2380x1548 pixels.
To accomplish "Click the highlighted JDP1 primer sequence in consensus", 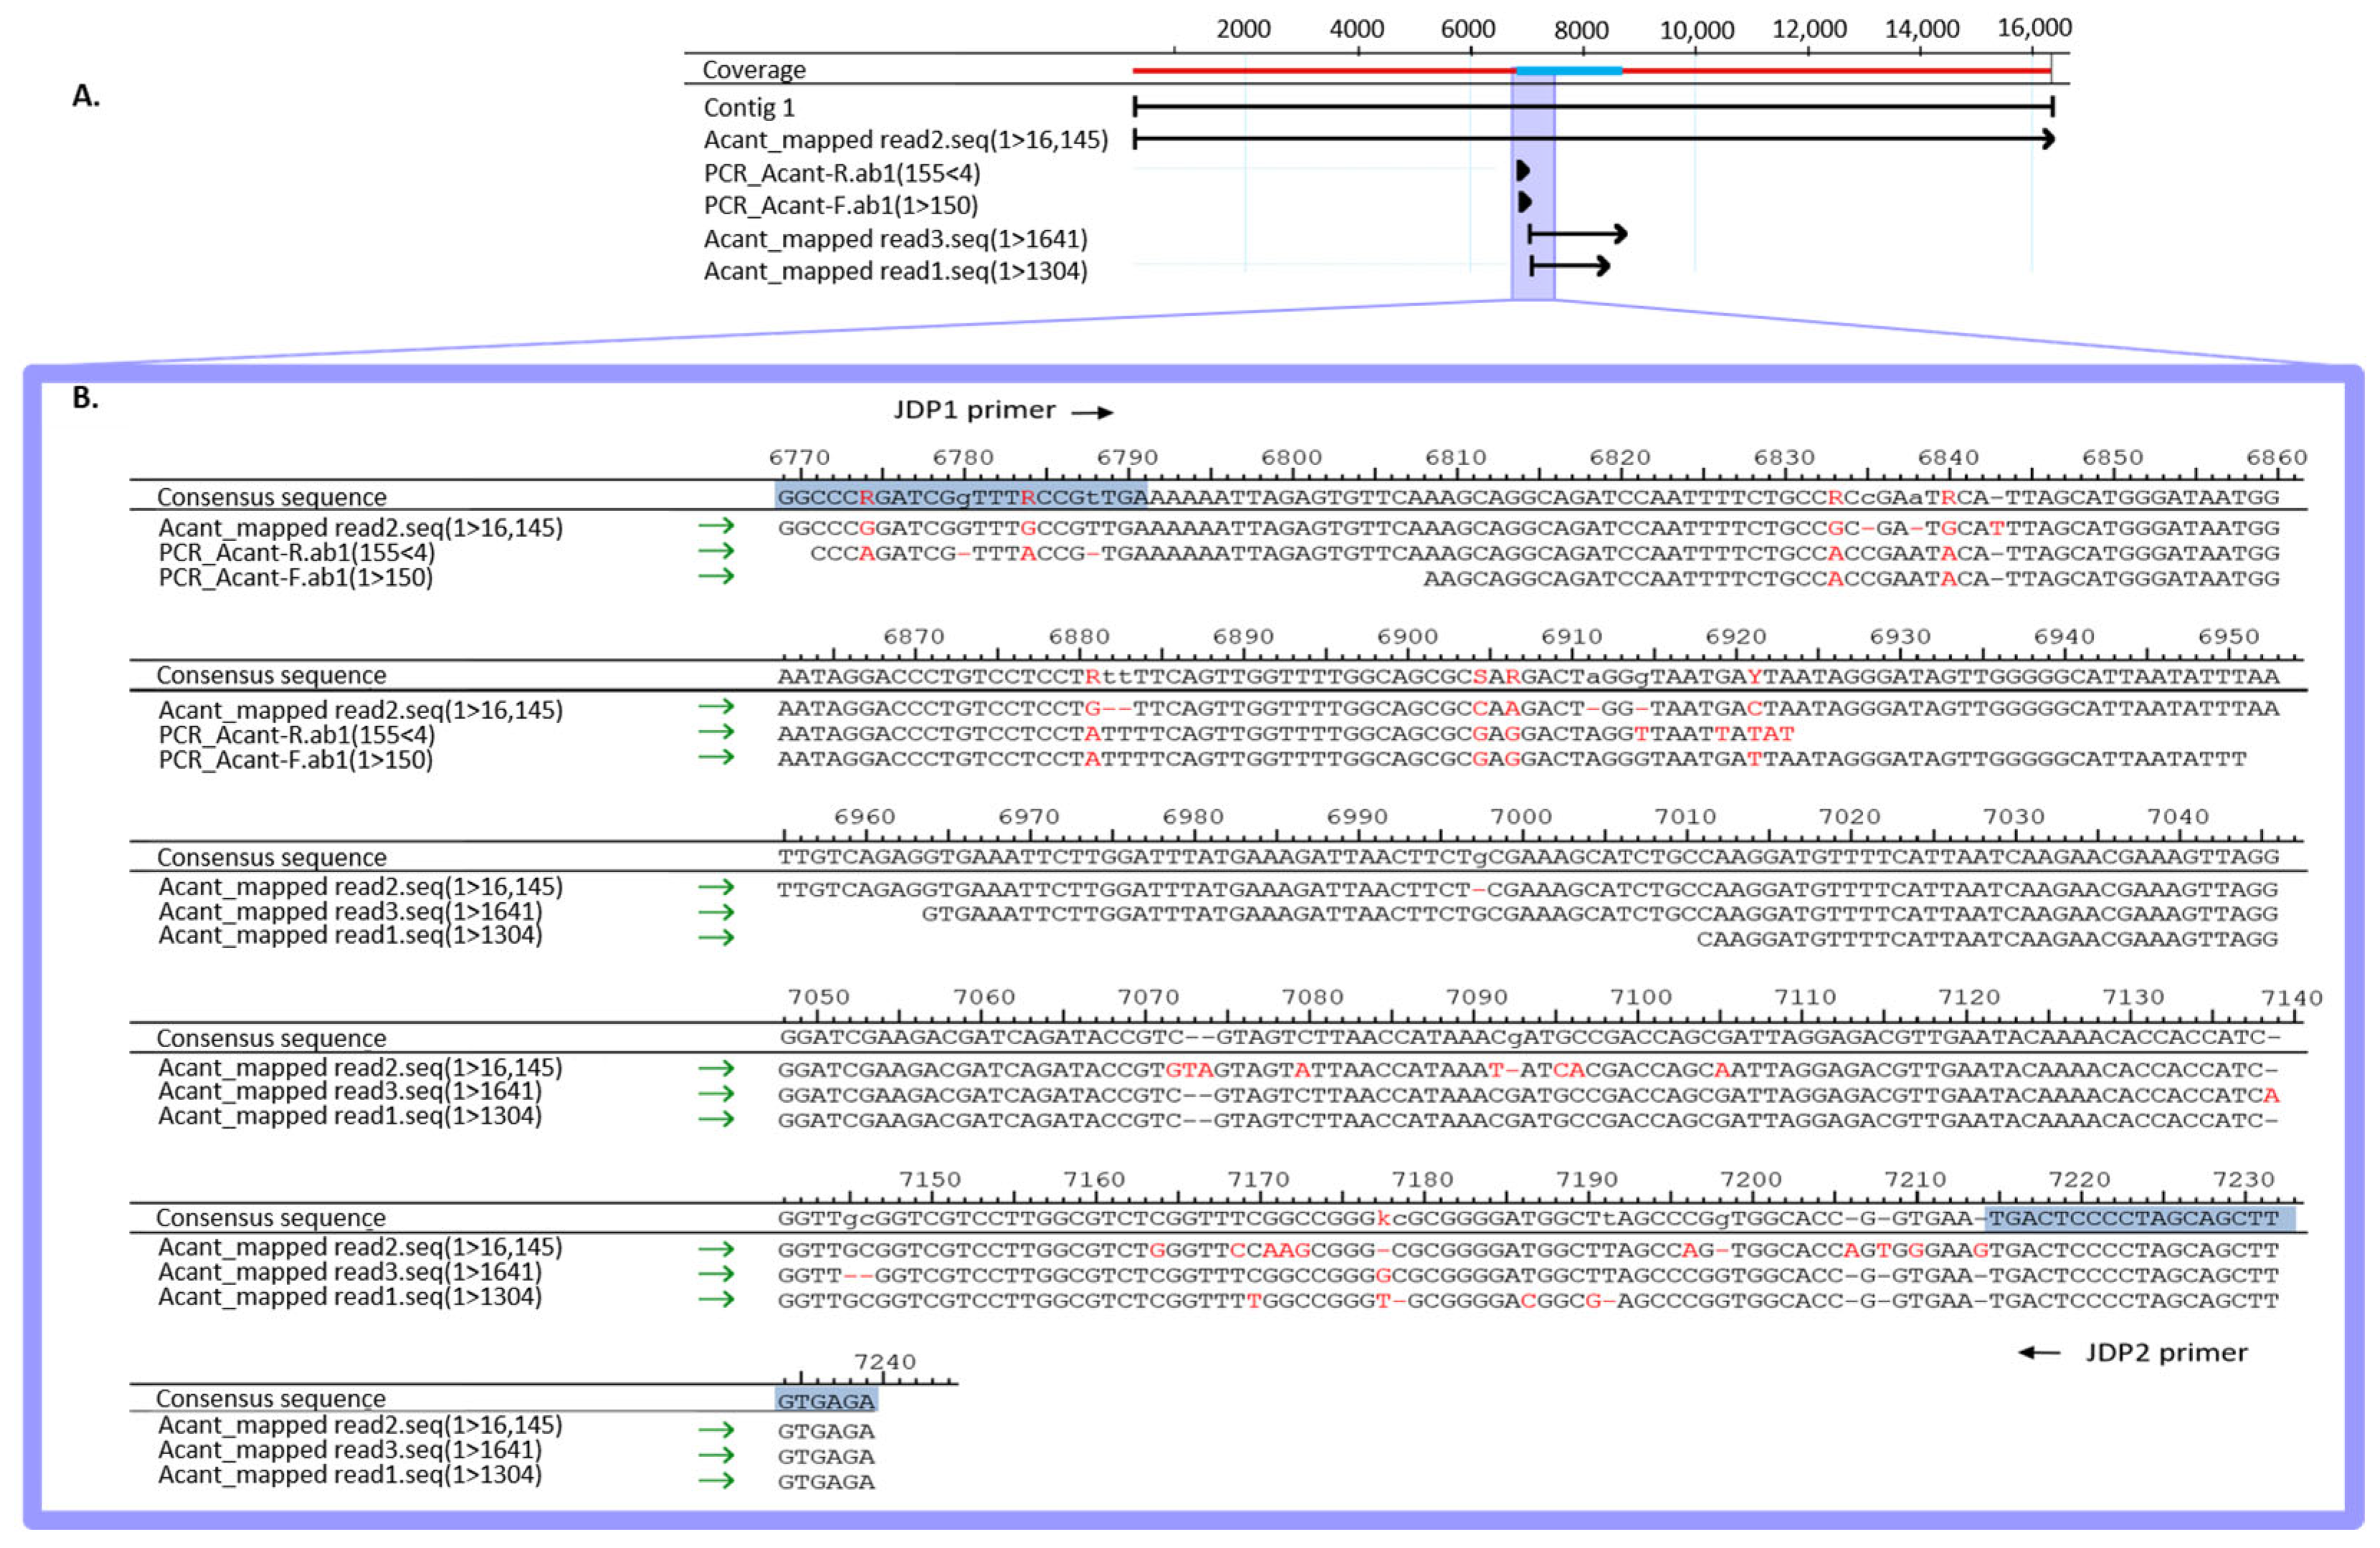I will [x=961, y=497].
